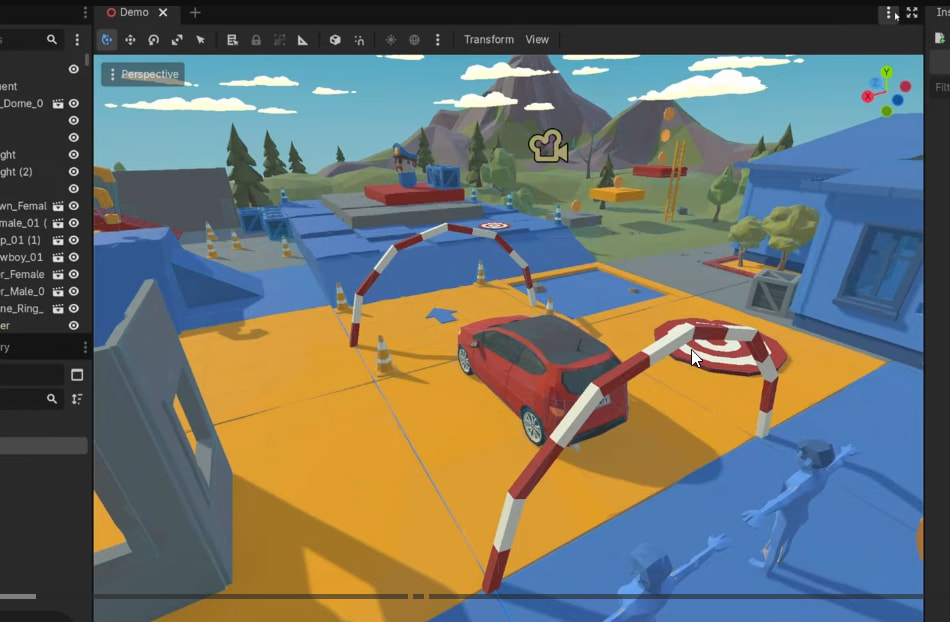Select the Move mode tool
The height and width of the screenshot is (622, 950).
coord(130,40)
